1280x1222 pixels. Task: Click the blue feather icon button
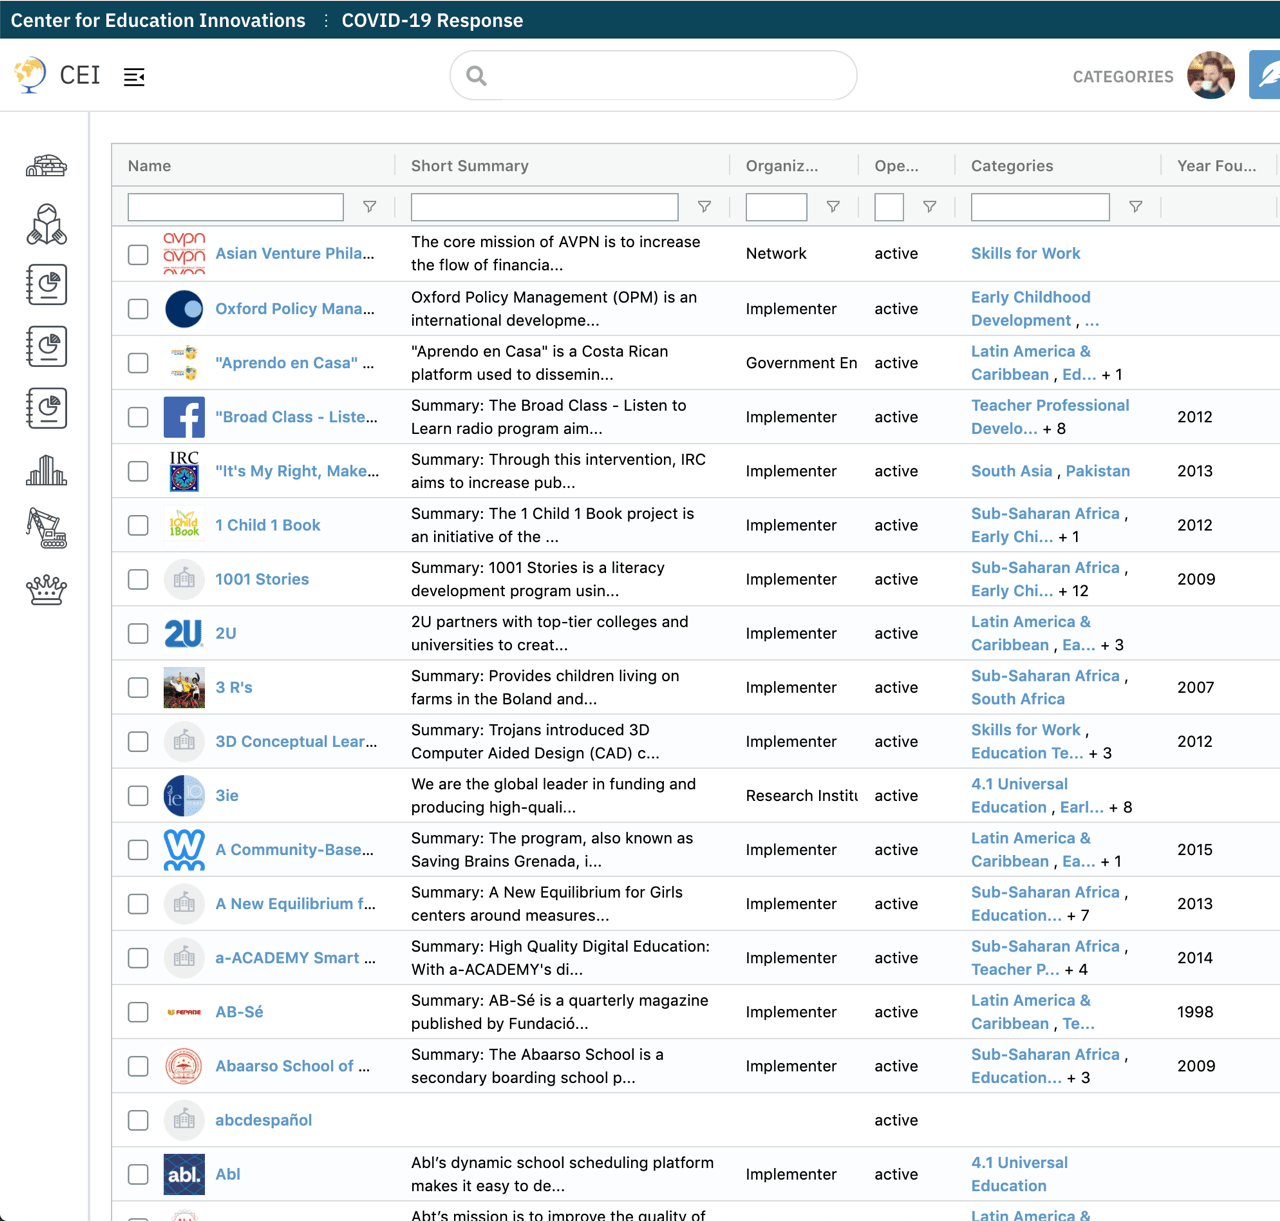1265,76
